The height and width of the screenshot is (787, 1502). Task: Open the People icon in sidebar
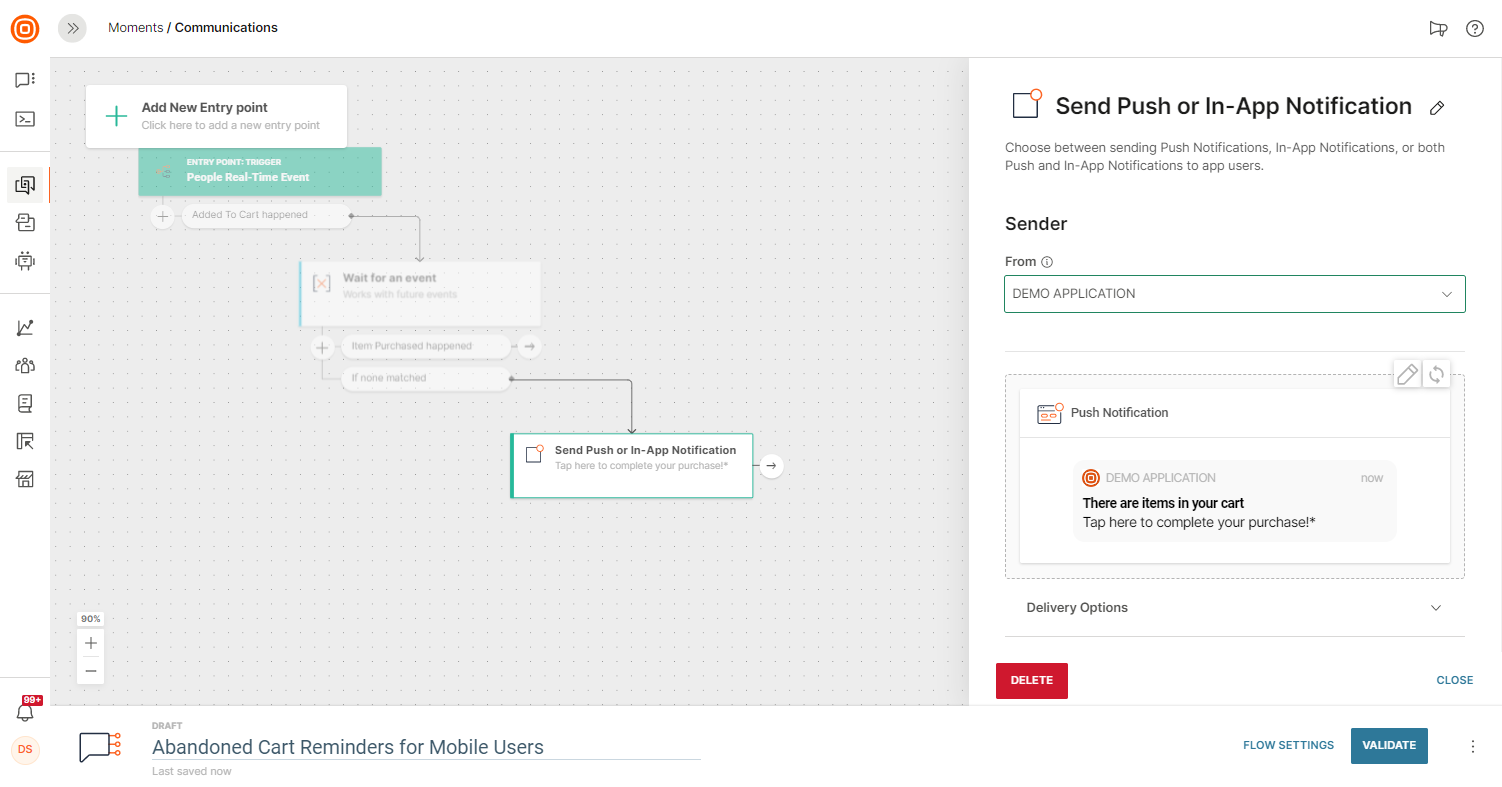click(x=25, y=366)
